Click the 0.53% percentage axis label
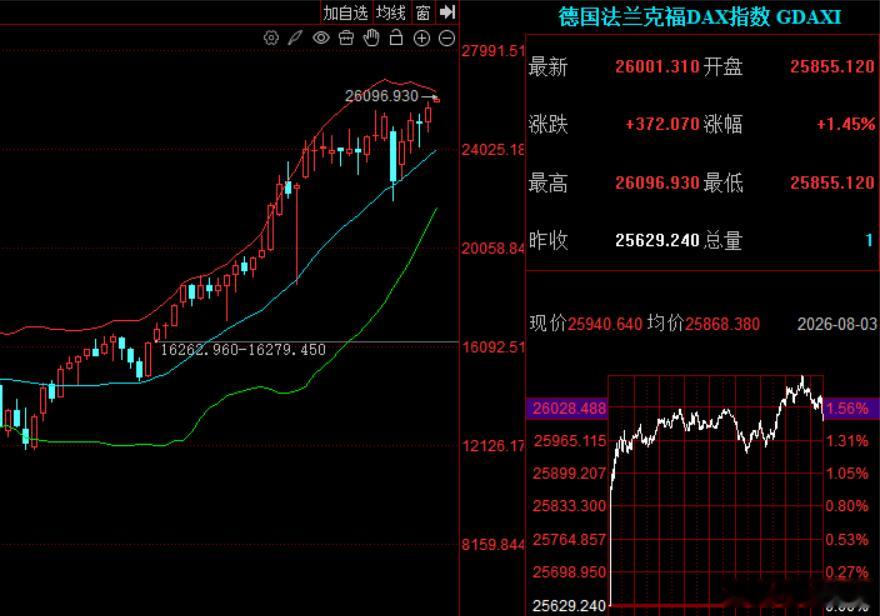The image size is (880, 616). [x=847, y=540]
